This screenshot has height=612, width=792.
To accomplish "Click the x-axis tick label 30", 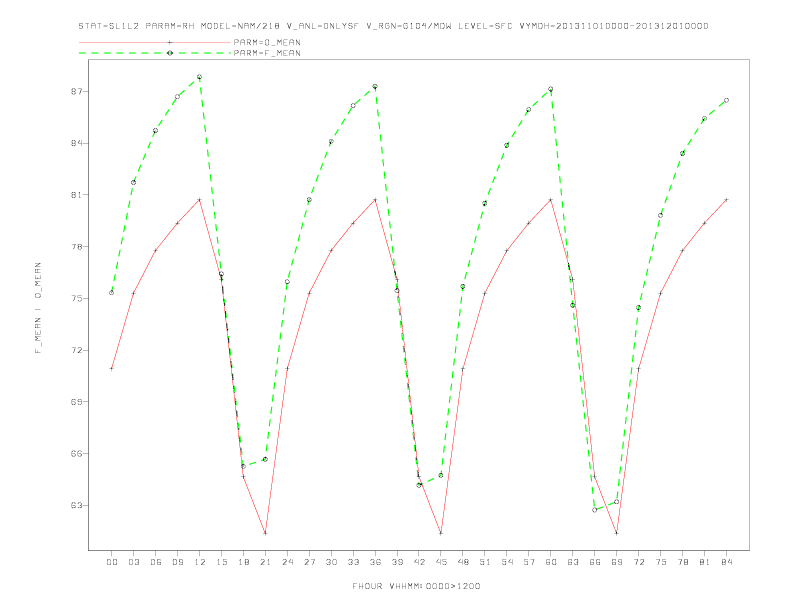I will [331, 562].
